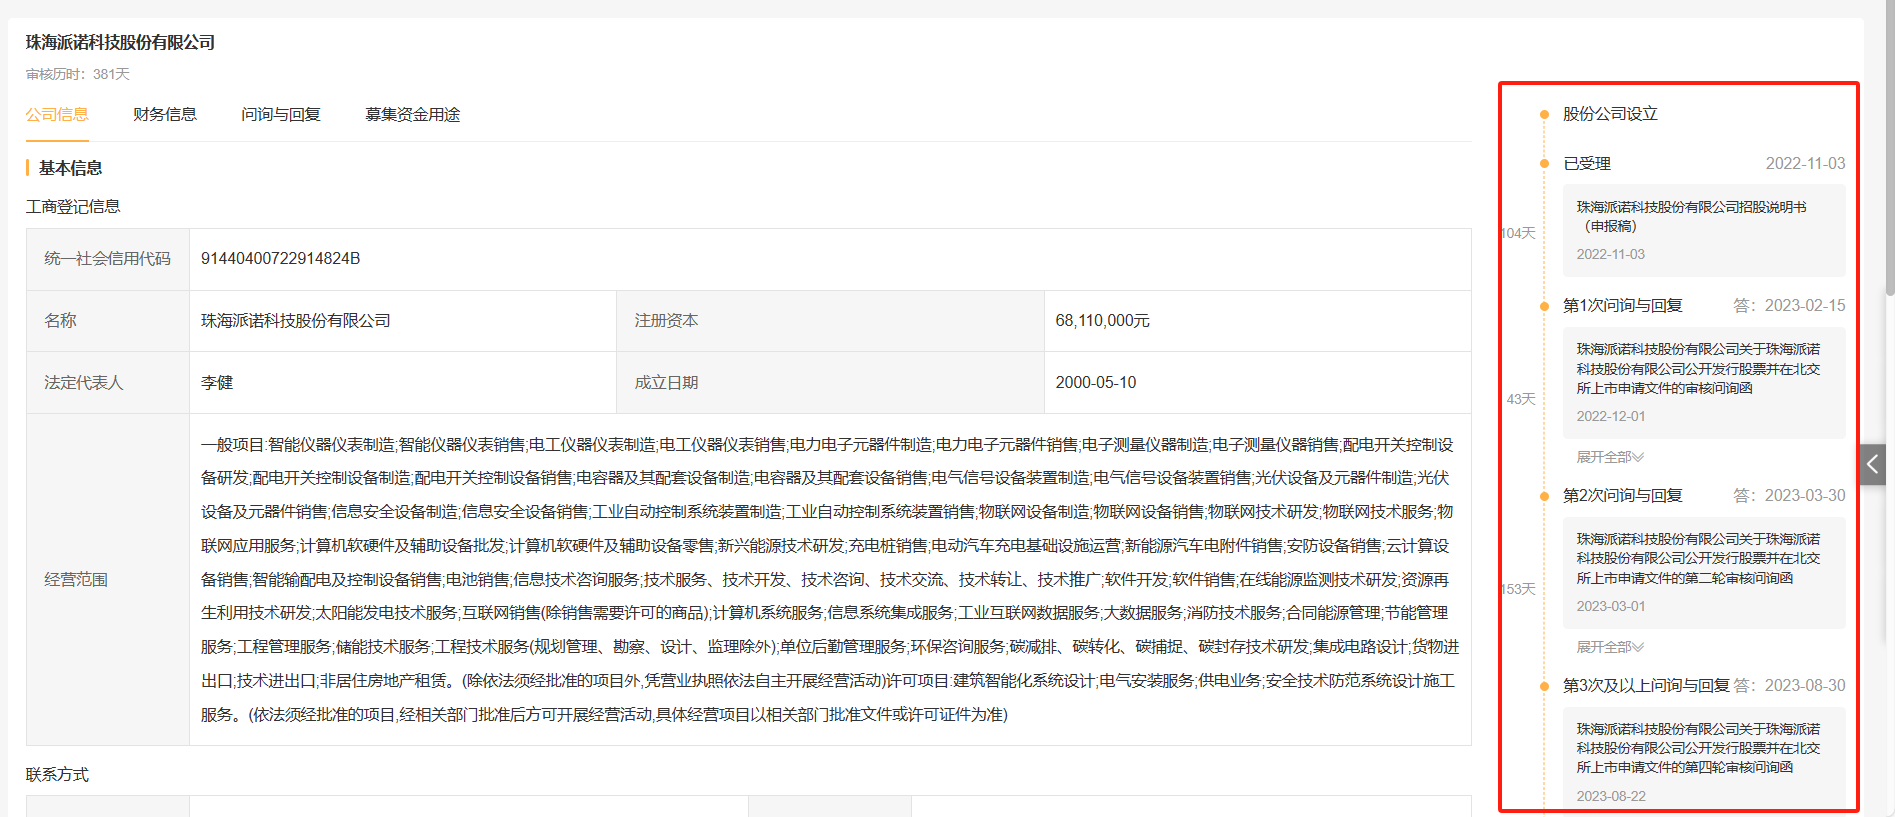Click the company name value in 名称 row
Image resolution: width=1895 pixels, height=817 pixels.
pyautogui.click(x=296, y=321)
